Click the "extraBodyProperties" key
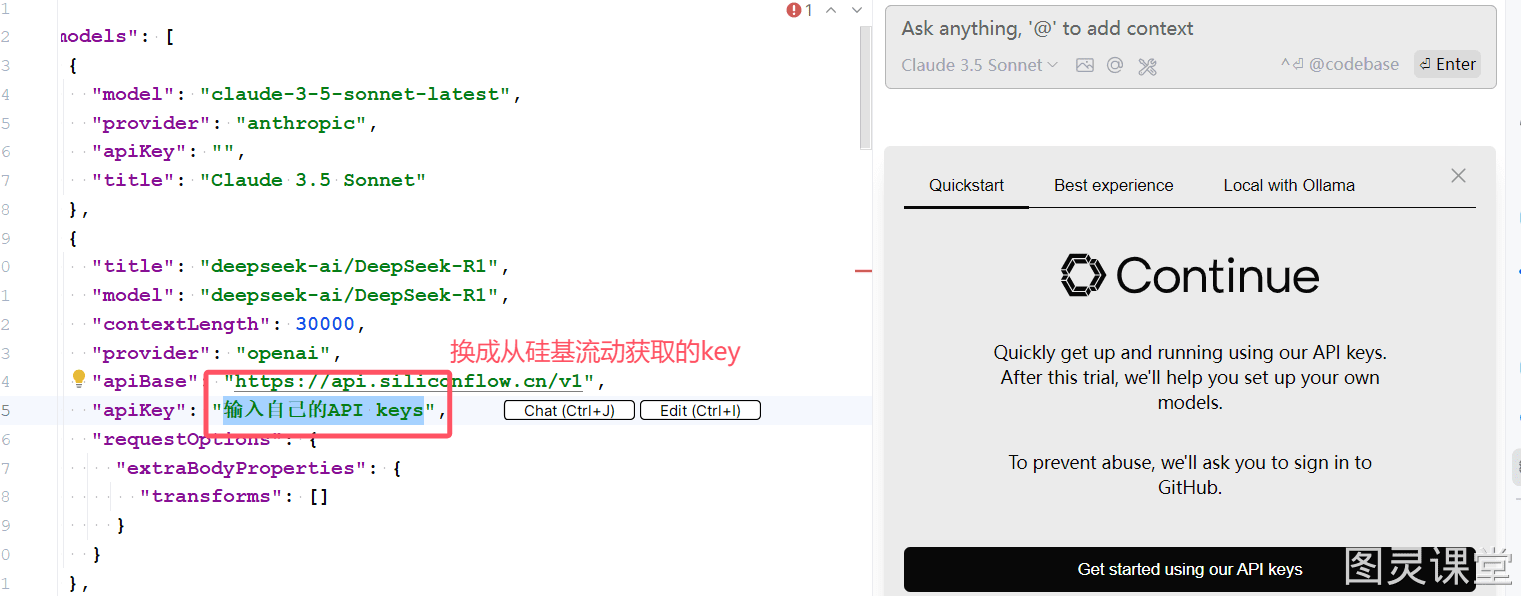Screen dimensions: 1521x596 pyautogui.click(x=241, y=468)
